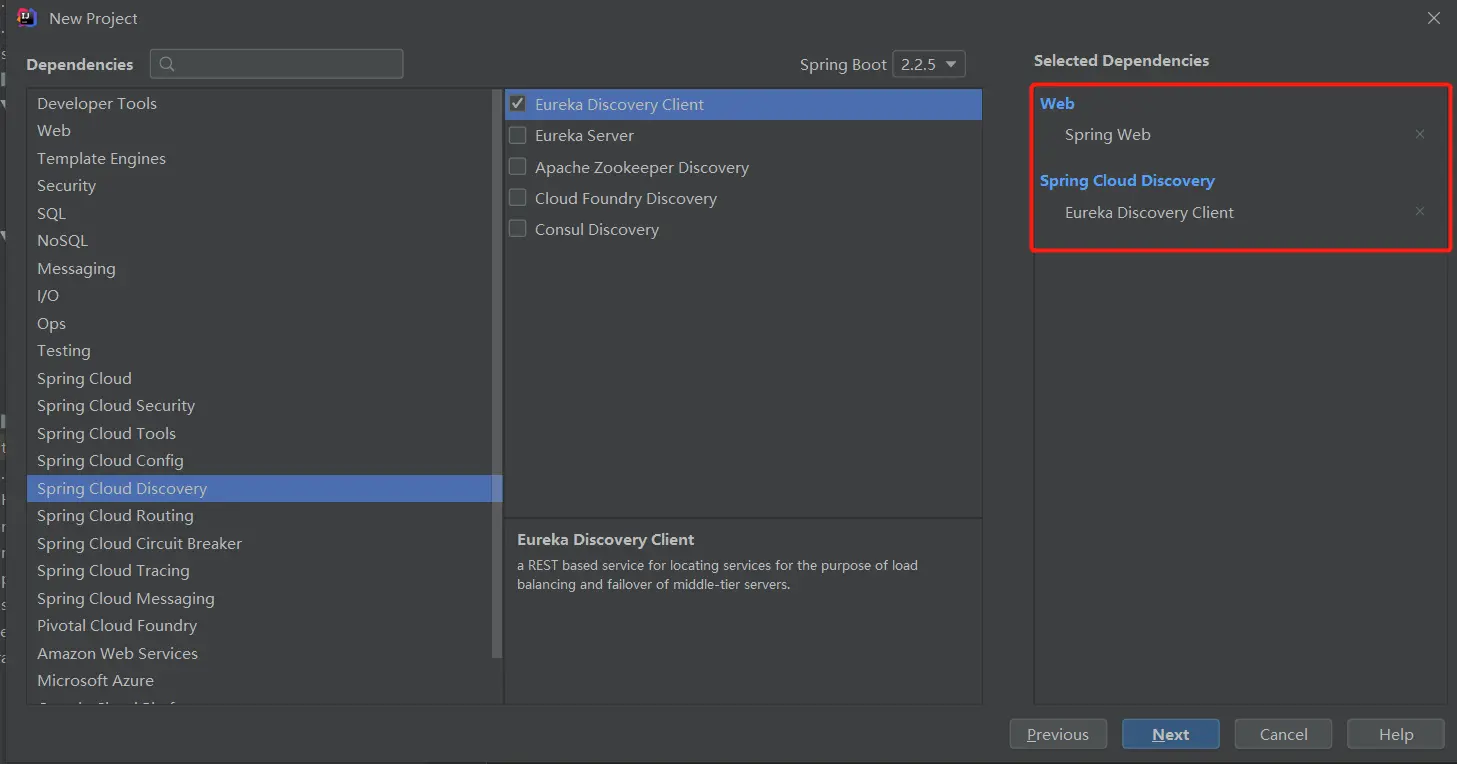Open the Spring Boot version dropdown

[x=929, y=64]
